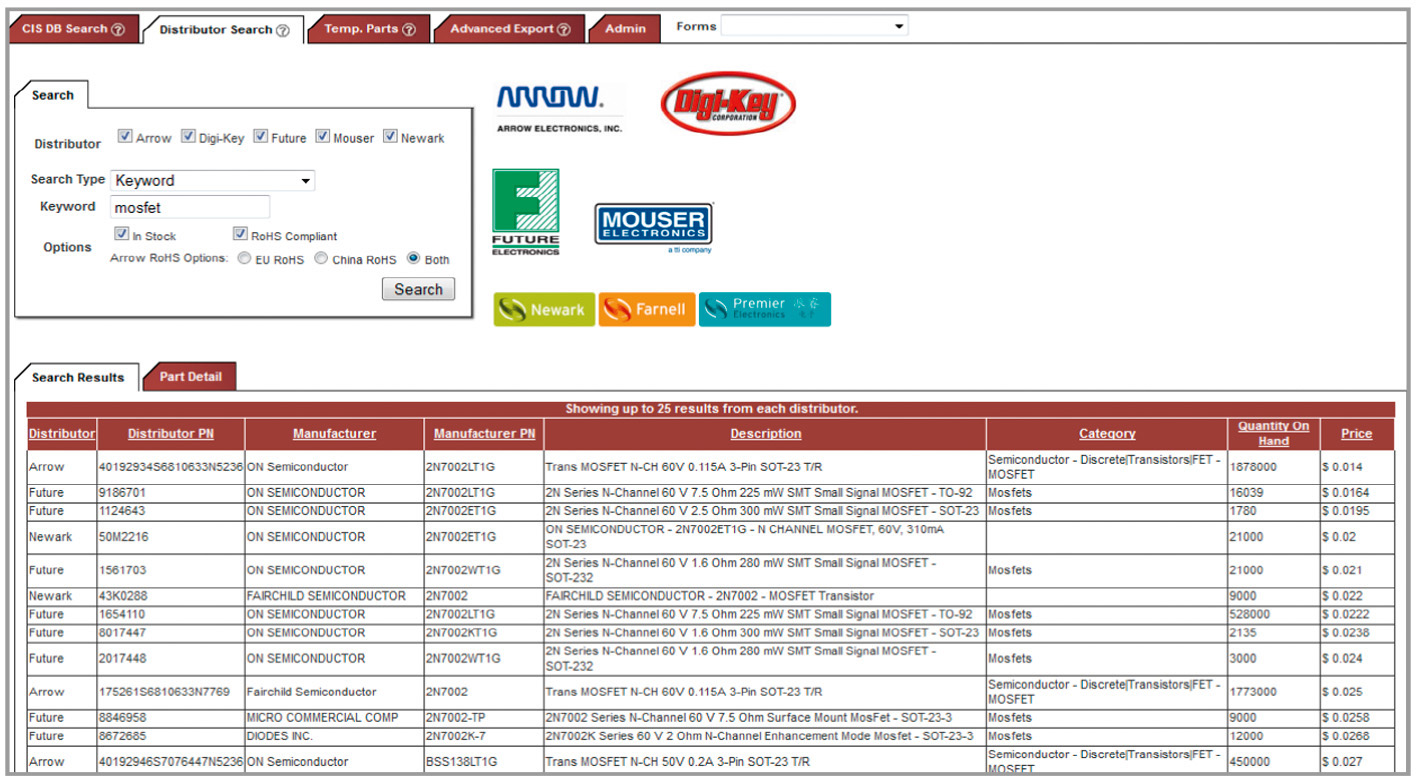Sort by Manufacturer column header
The width and height of the screenshot is (1416, 781).
[334, 434]
